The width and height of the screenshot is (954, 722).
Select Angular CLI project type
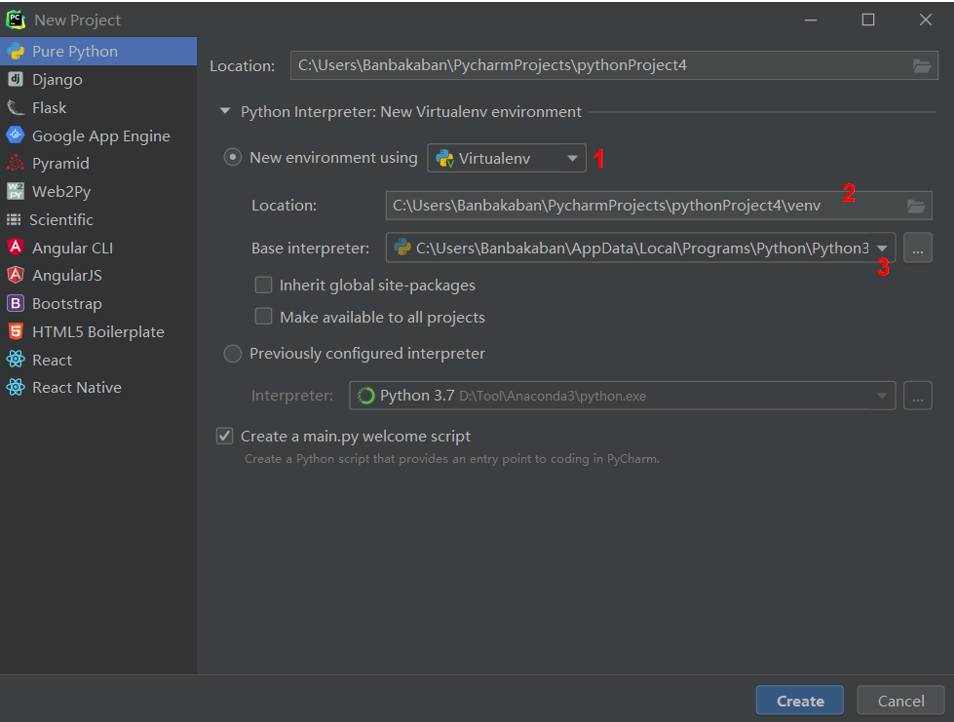pos(99,248)
